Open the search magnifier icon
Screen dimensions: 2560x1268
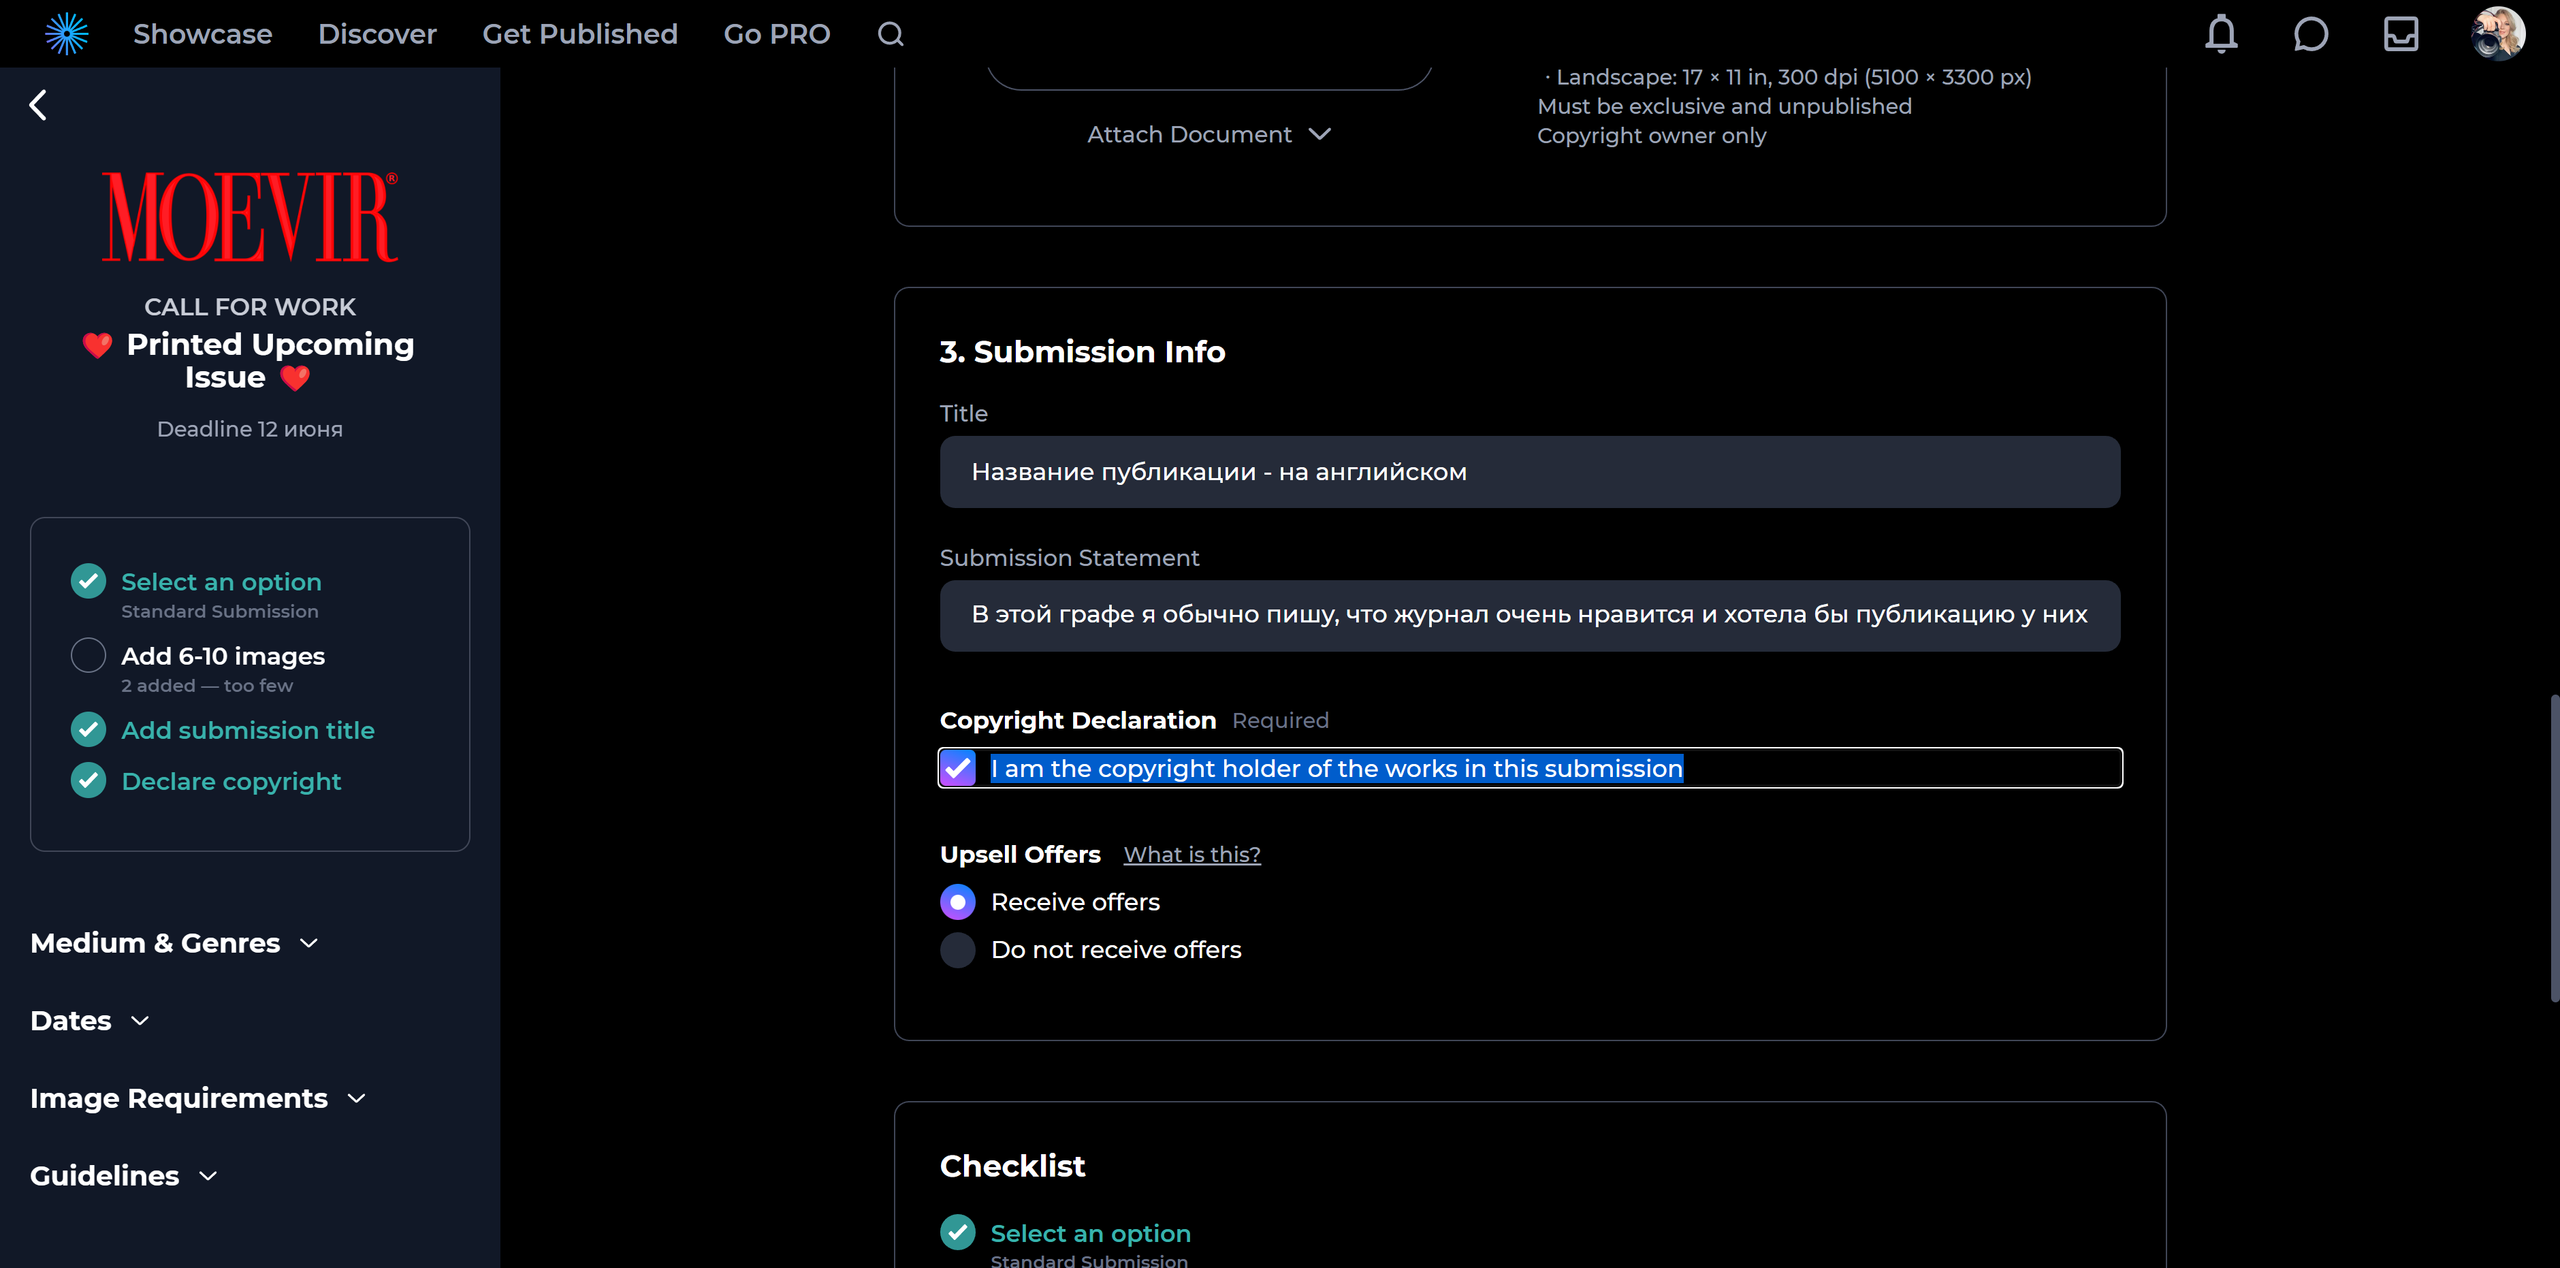(x=890, y=34)
